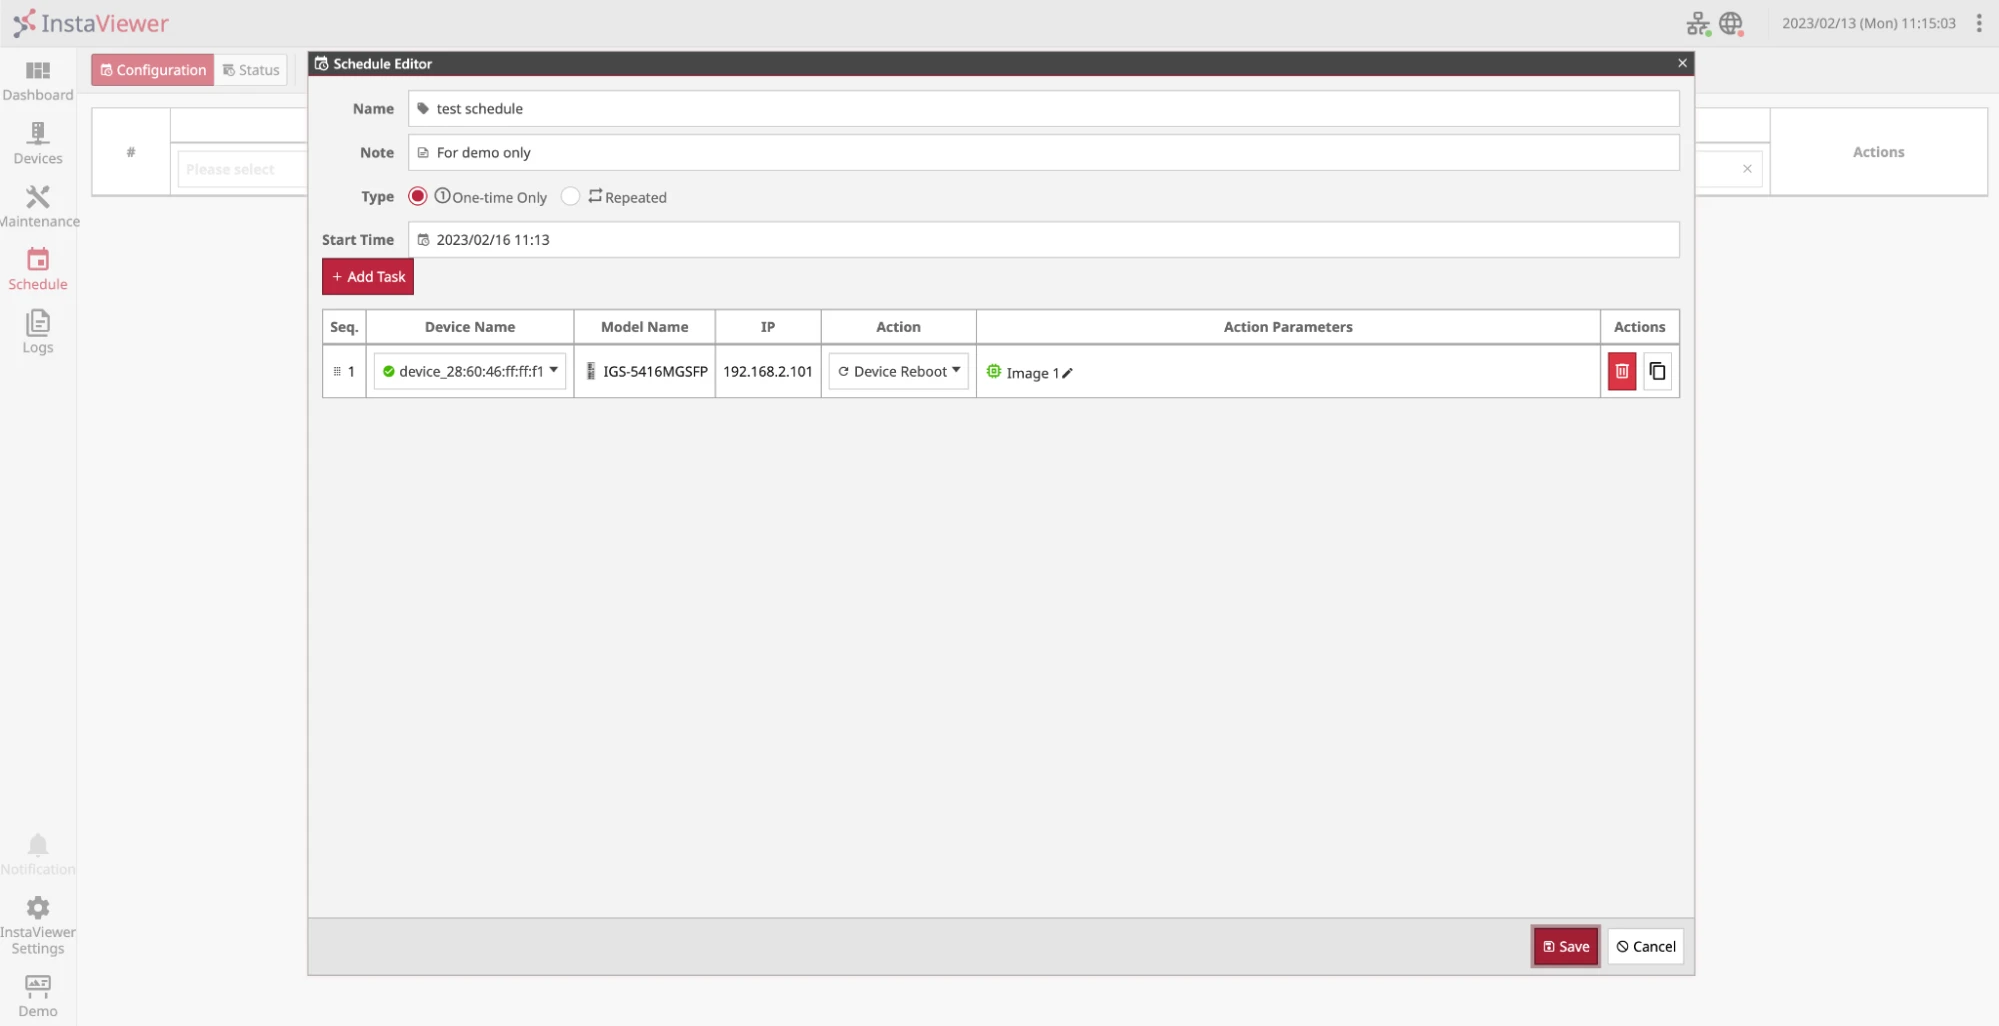
Task: Edit Image 1 parameter pencil icon
Action: coord(1067,373)
